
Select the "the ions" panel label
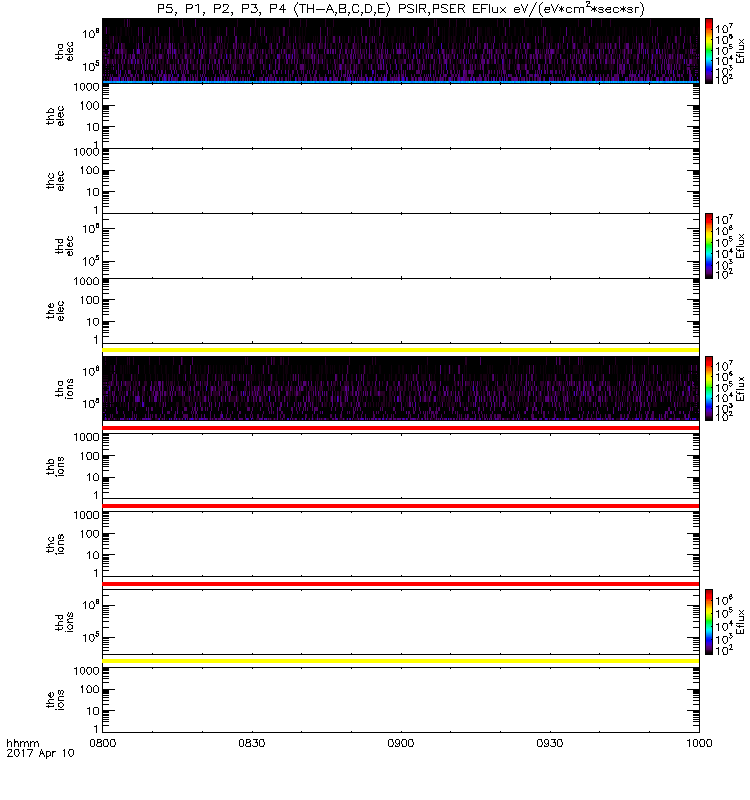[x=55, y=700]
